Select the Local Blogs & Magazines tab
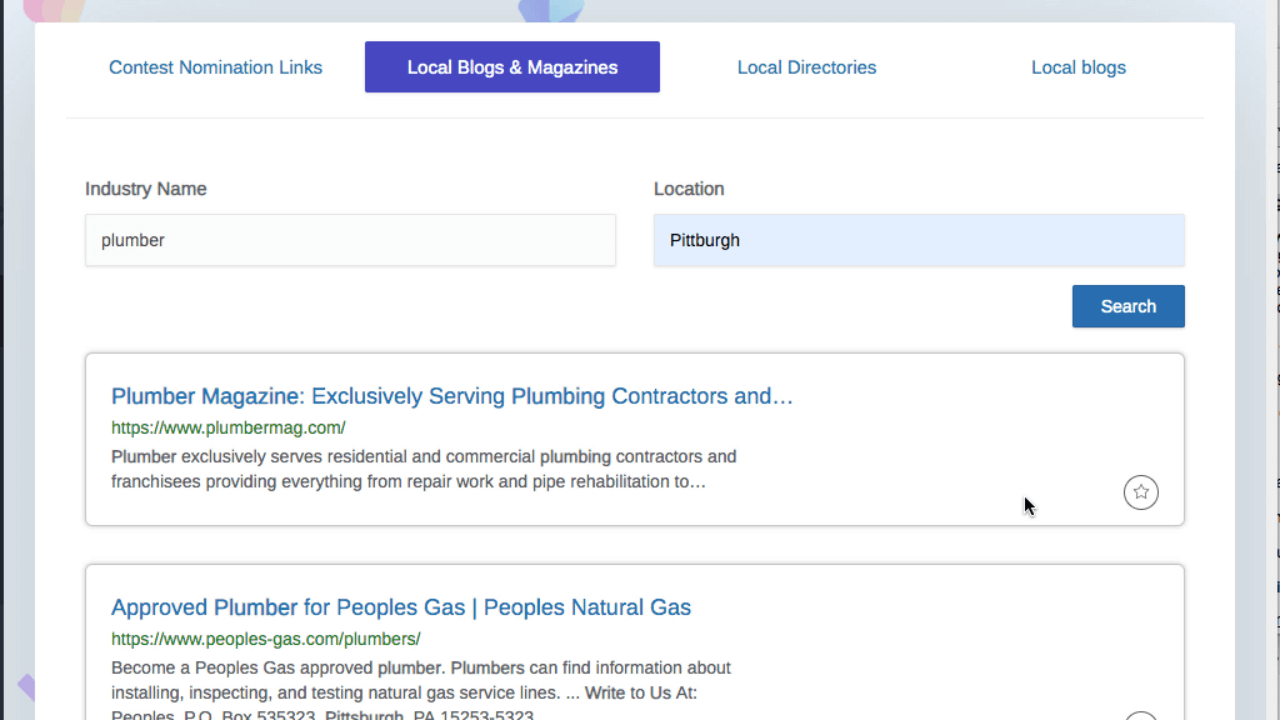The image size is (1280, 720). tap(512, 67)
